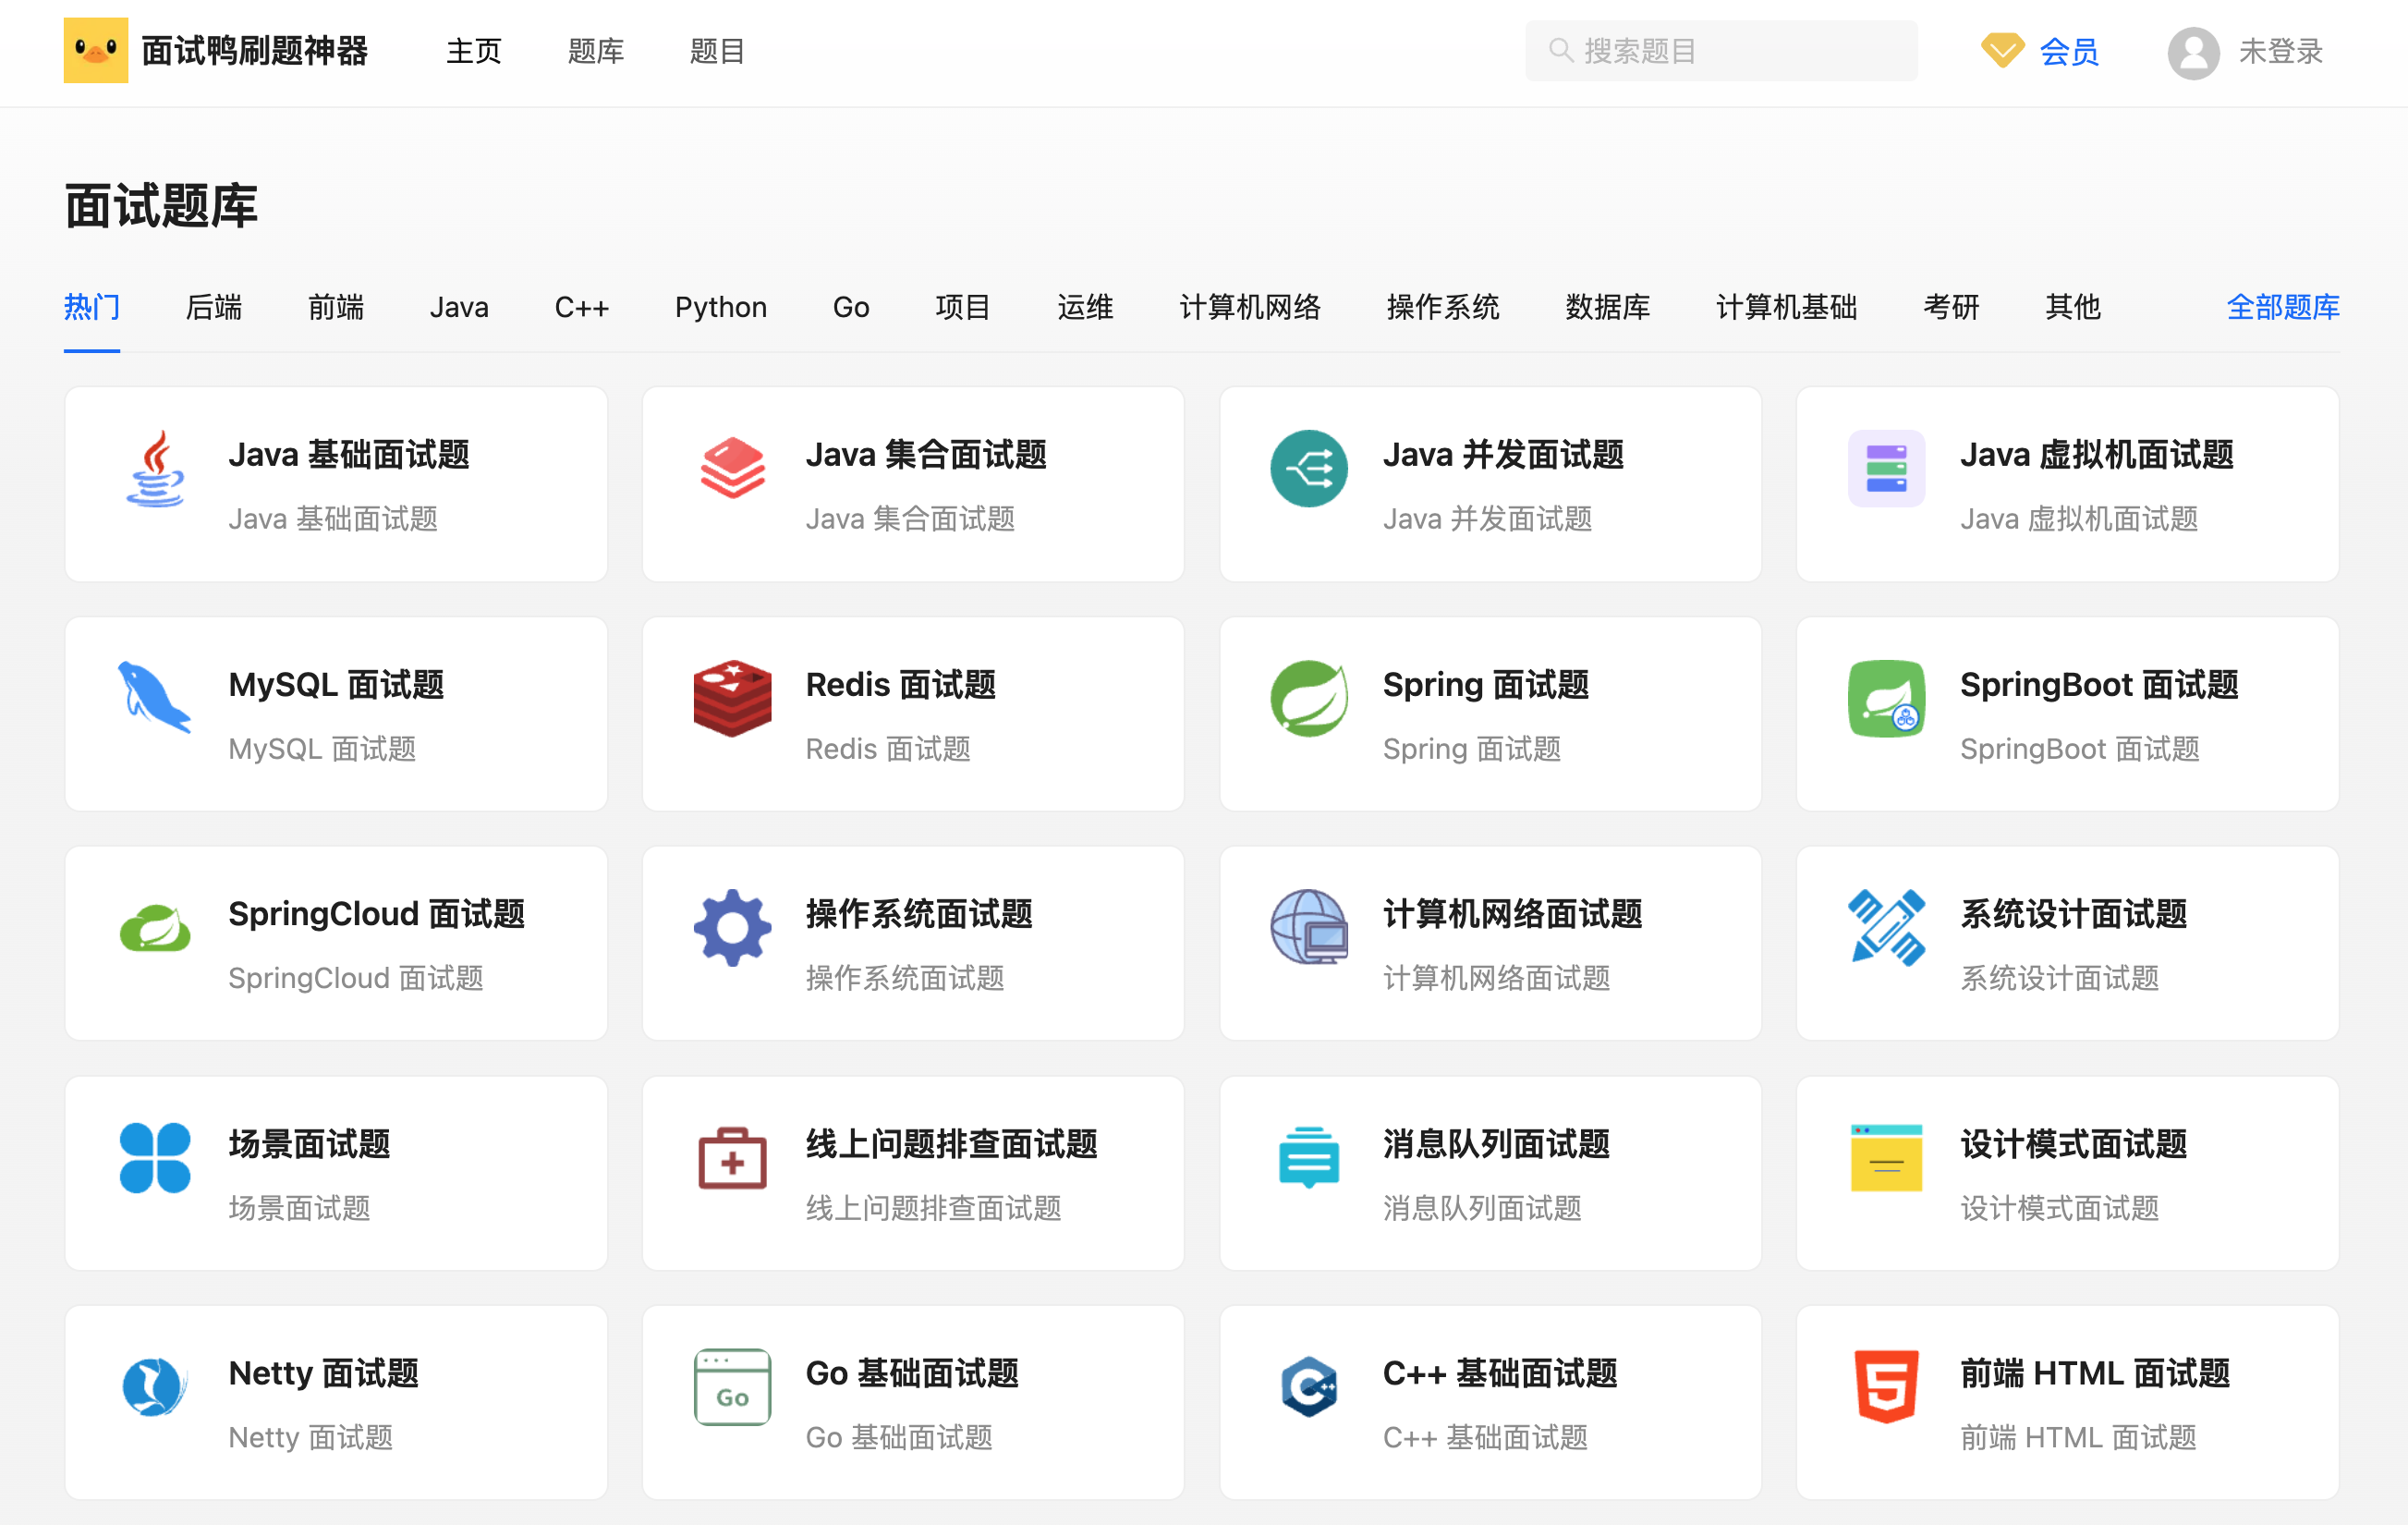Viewport: 2408px width, 1525px height.
Task: Open the 全部题库 link
Action: pyautogui.click(x=2282, y=307)
